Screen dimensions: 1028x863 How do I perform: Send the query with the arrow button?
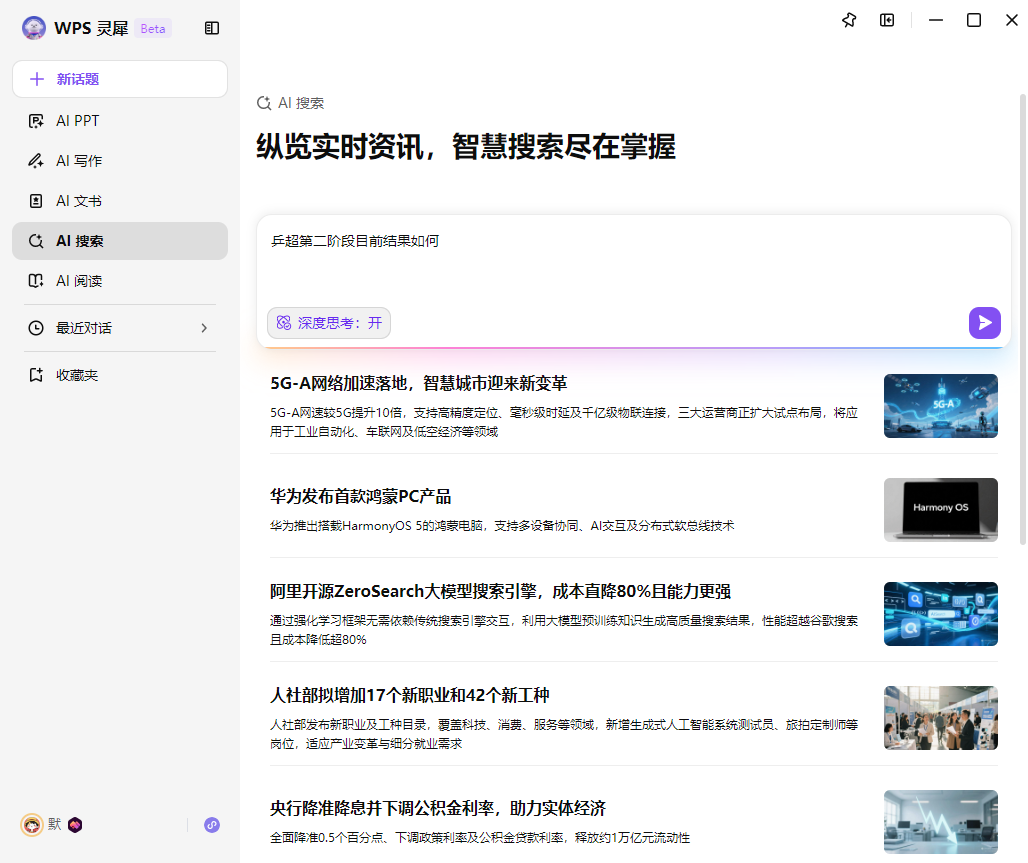984,323
